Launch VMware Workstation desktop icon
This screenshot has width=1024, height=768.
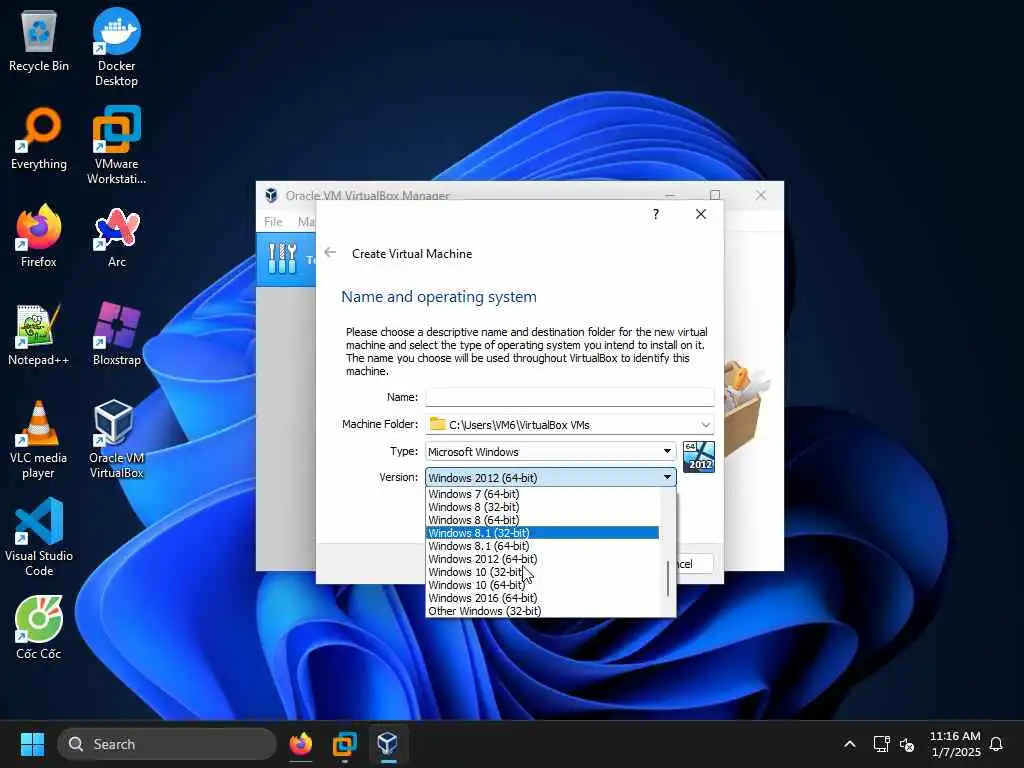click(116, 145)
